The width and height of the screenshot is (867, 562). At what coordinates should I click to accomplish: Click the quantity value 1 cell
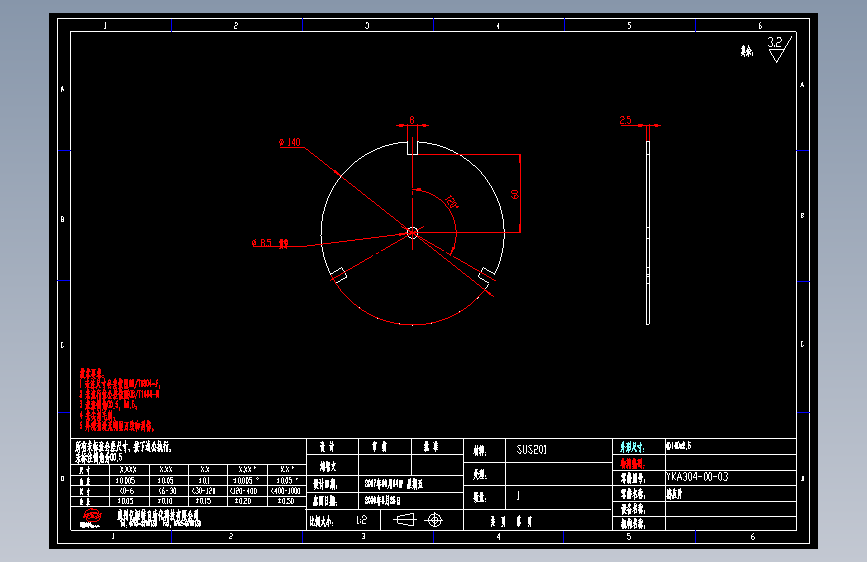click(558, 496)
